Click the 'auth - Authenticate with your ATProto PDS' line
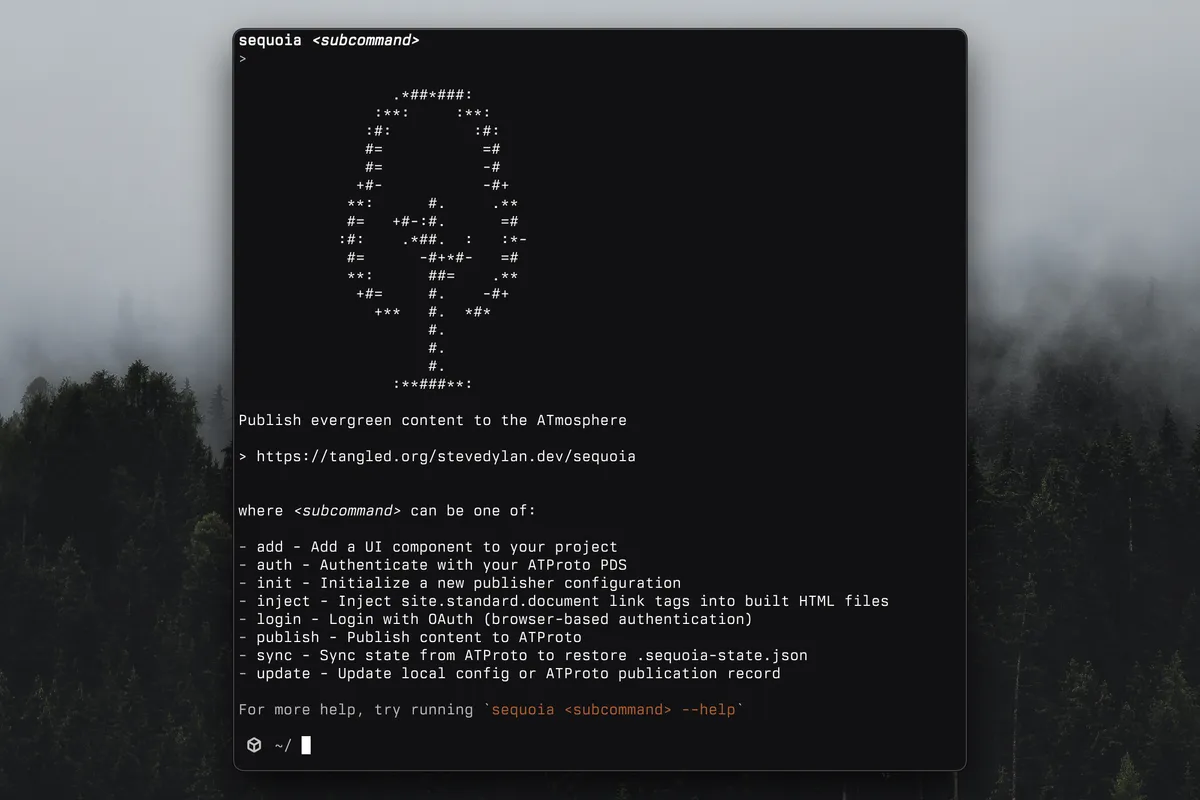Image resolution: width=1200 pixels, height=800 pixels. [x=433, y=565]
